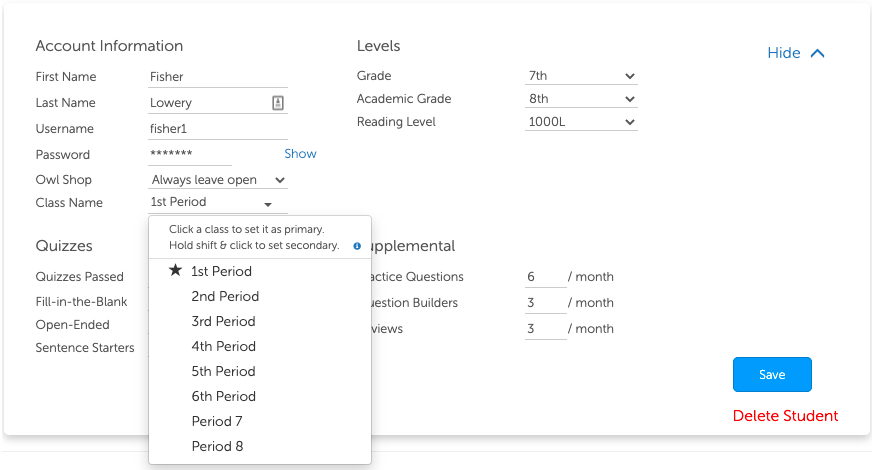Collapse panel with the Hide chevron icon
This screenshot has width=874, height=470.
pyautogui.click(x=817, y=53)
